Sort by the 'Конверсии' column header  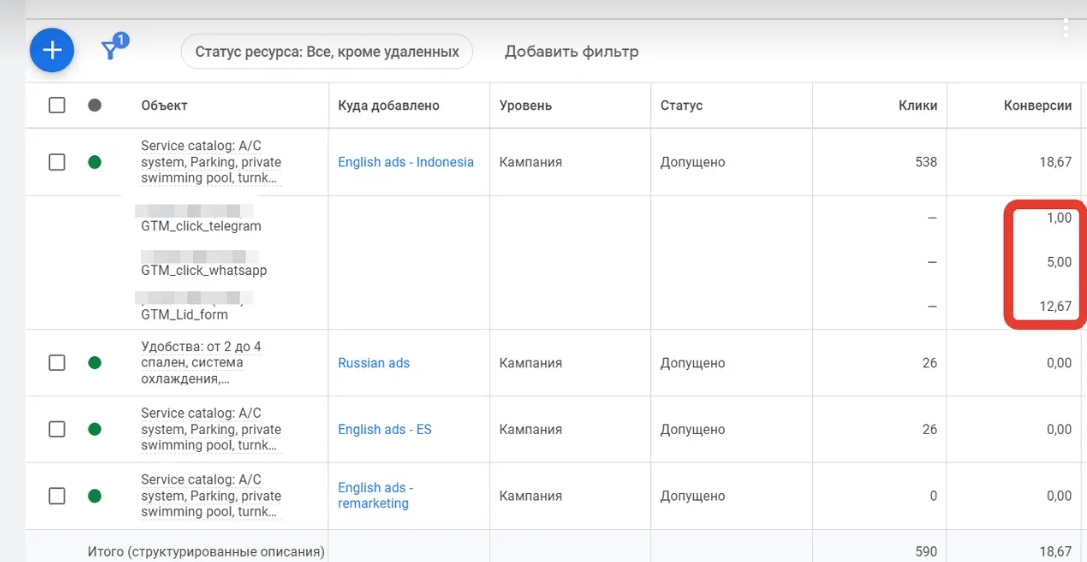tap(1037, 105)
